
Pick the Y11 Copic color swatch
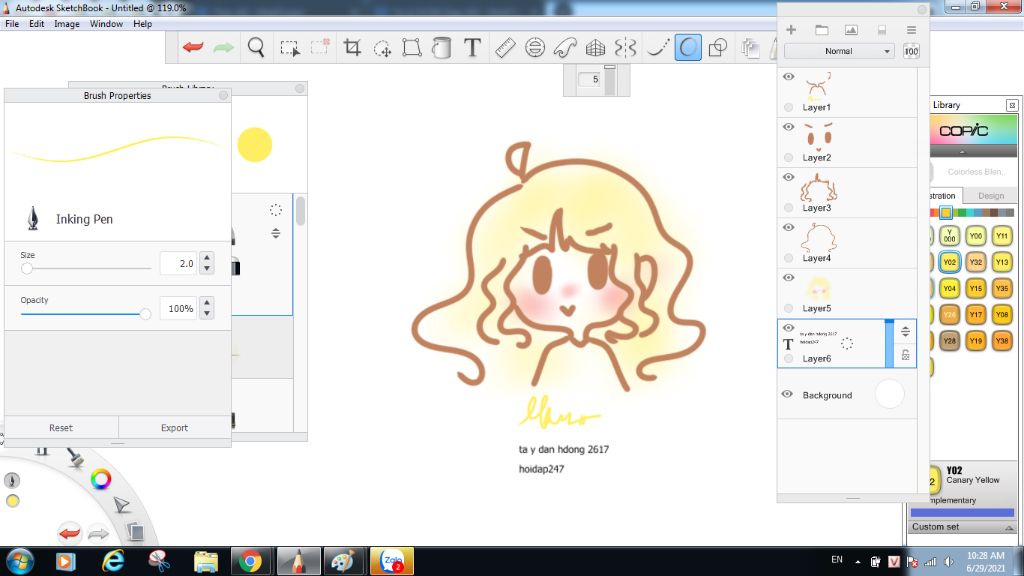(1002, 236)
